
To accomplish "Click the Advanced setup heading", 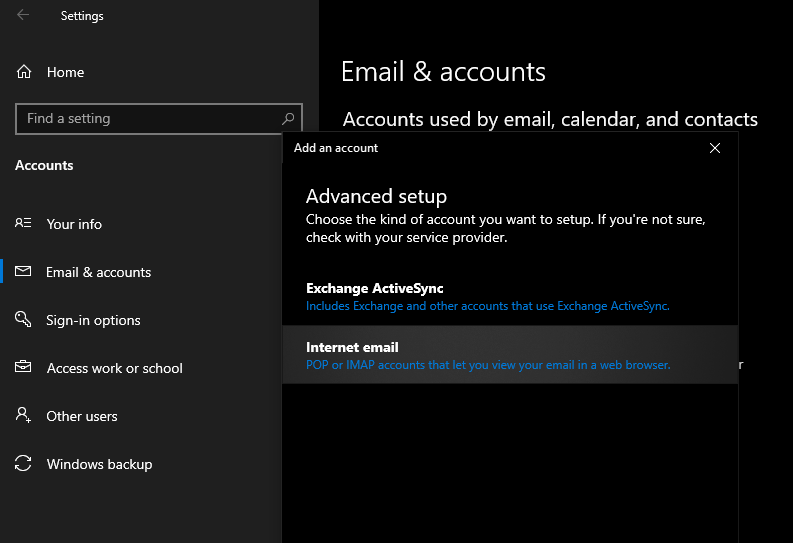I will [376, 196].
